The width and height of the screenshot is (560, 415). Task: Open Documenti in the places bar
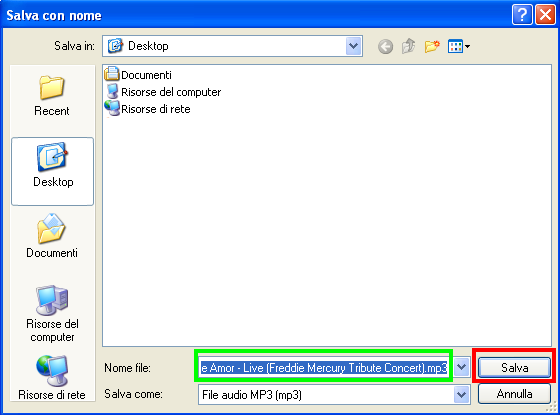pyautogui.click(x=52, y=236)
